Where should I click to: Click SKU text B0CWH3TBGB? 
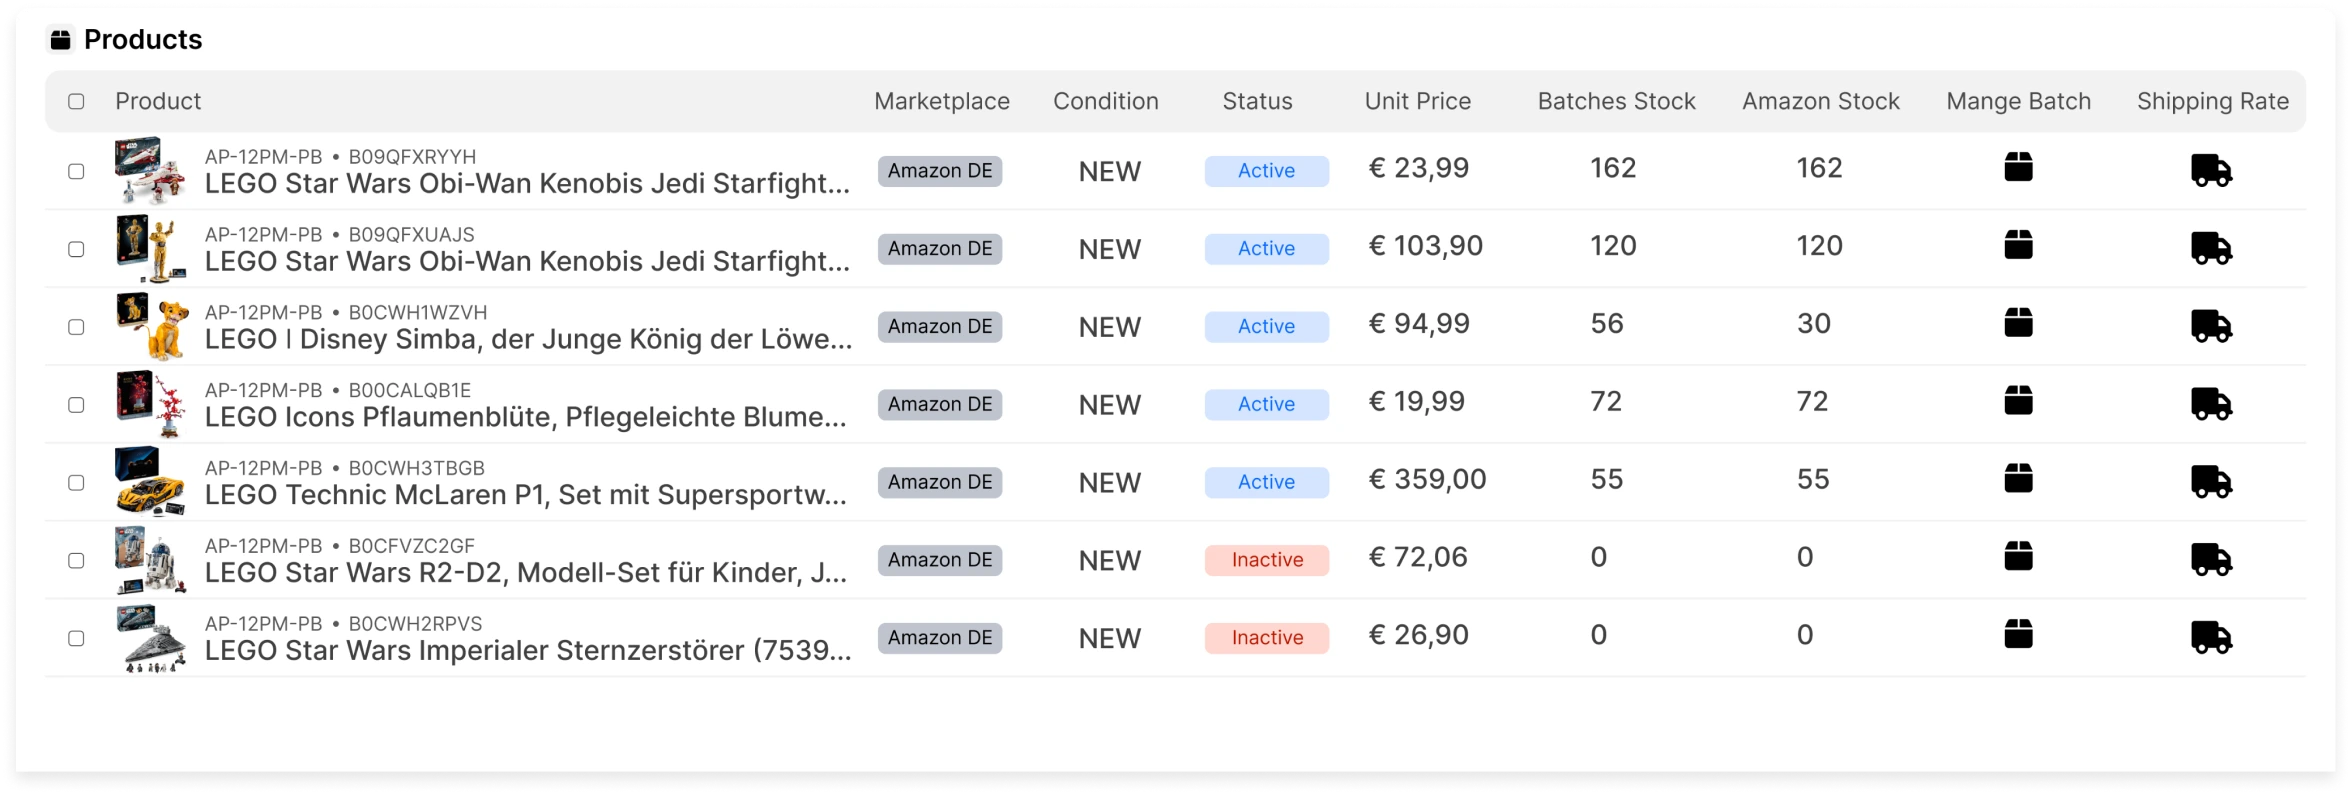click(x=416, y=468)
